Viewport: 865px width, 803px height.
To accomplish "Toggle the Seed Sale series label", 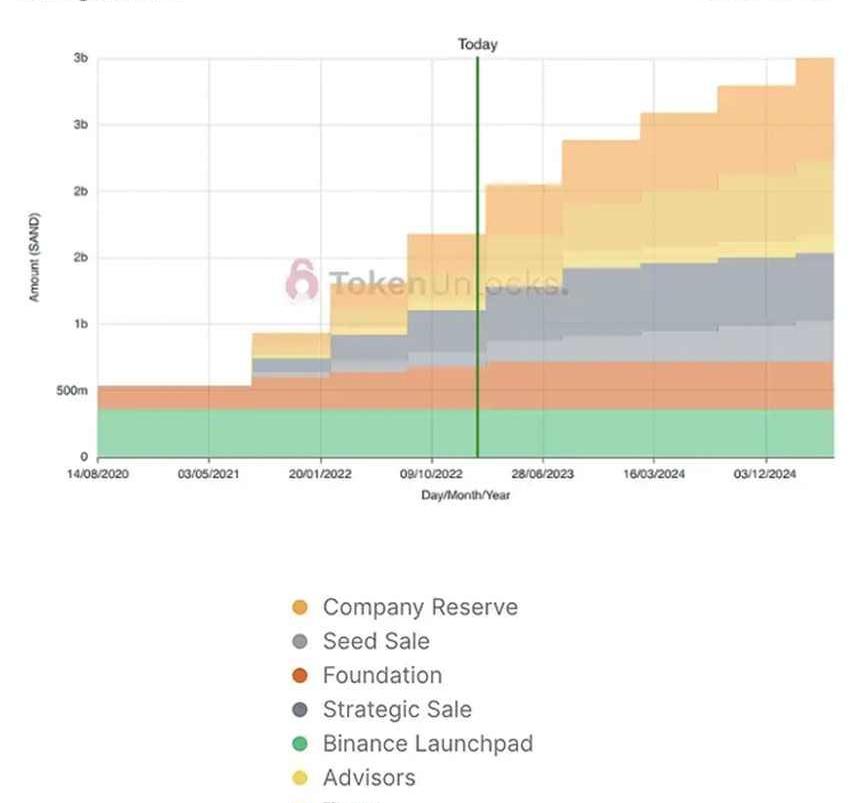I will pyautogui.click(x=376, y=641).
